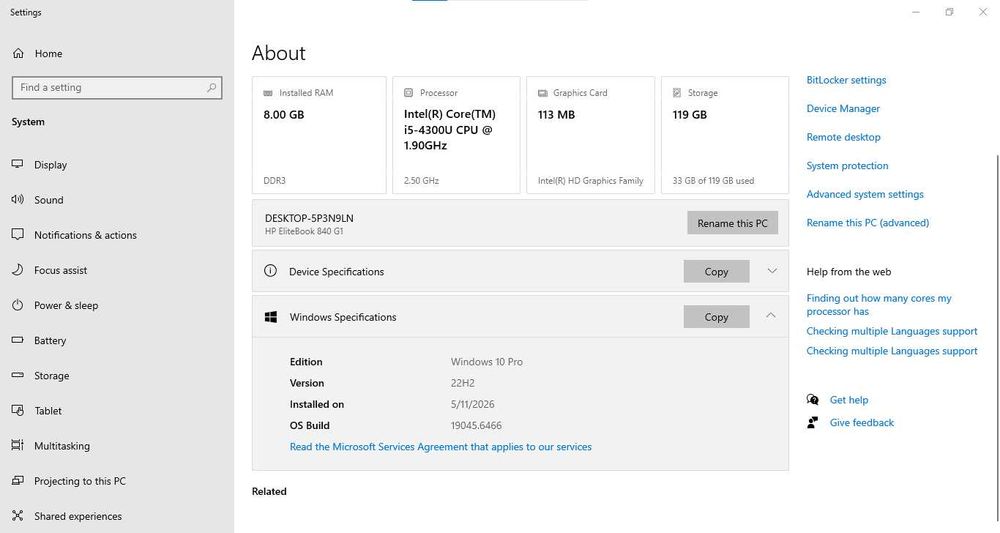
Task: Open BitLocker settings link
Action: click(846, 80)
